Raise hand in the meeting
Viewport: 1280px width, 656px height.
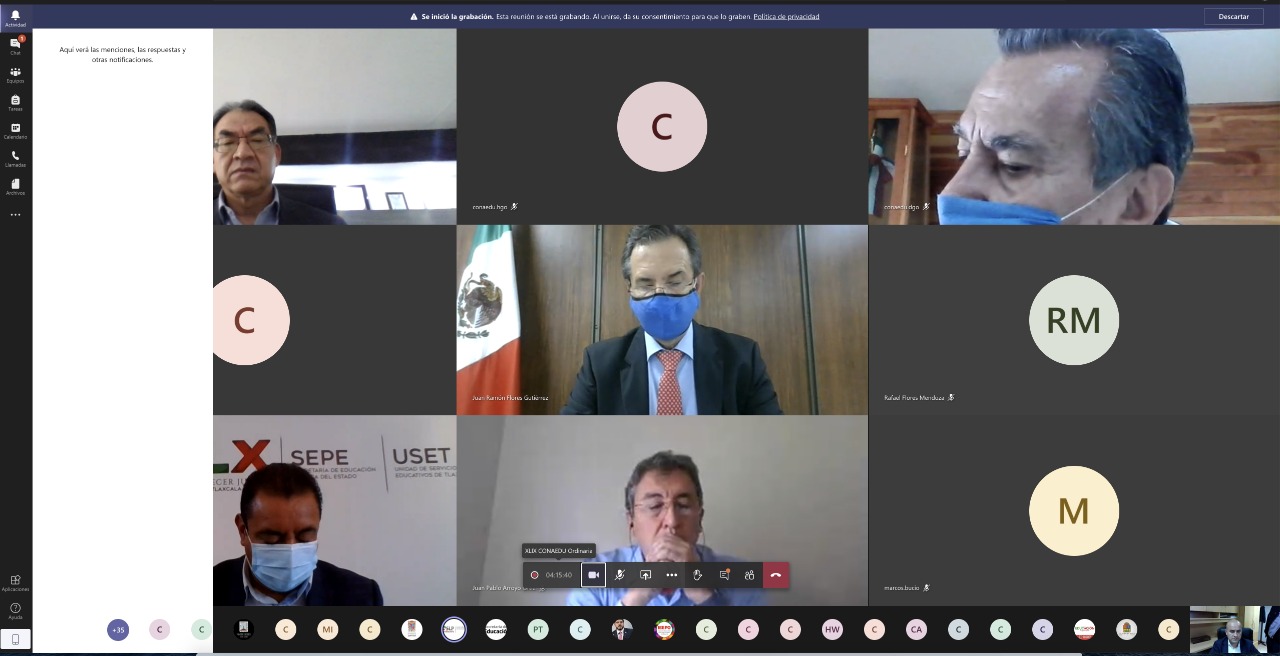[x=698, y=575]
